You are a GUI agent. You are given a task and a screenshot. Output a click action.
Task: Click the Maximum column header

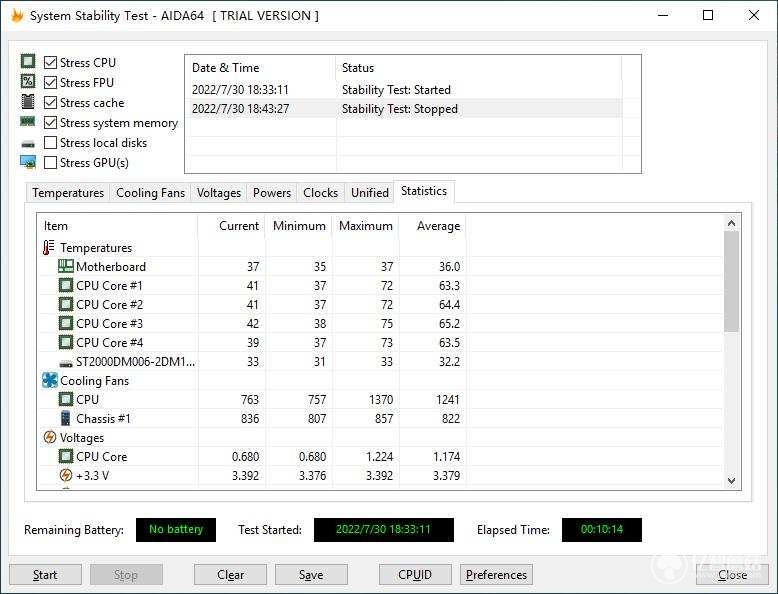(x=366, y=226)
